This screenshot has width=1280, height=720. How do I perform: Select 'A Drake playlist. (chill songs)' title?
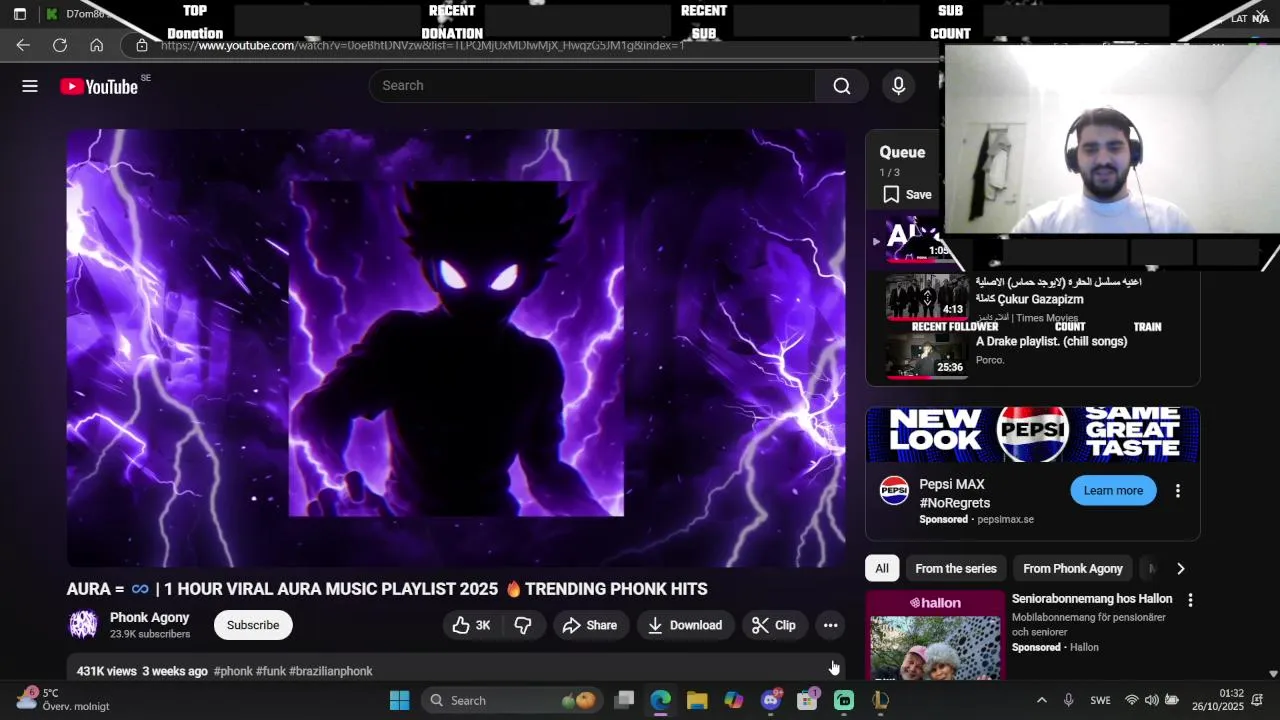pyautogui.click(x=1051, y=341)
